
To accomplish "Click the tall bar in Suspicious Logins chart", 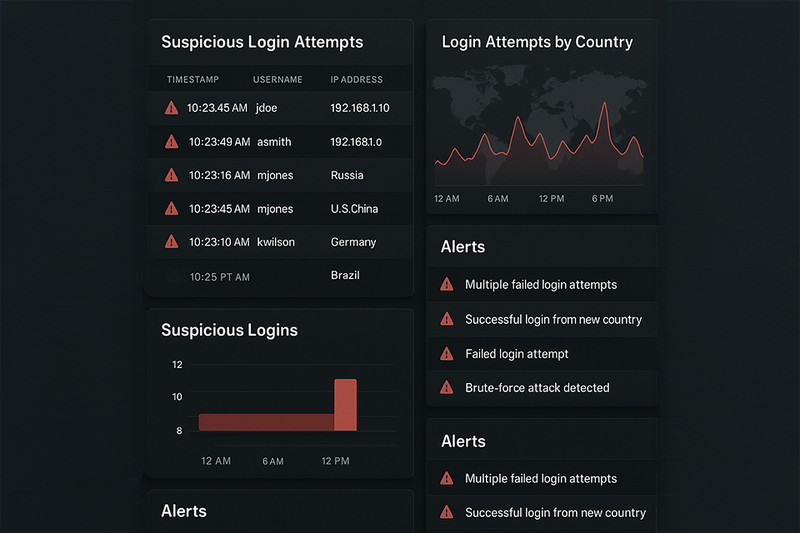I will click(x=345, y=405).
